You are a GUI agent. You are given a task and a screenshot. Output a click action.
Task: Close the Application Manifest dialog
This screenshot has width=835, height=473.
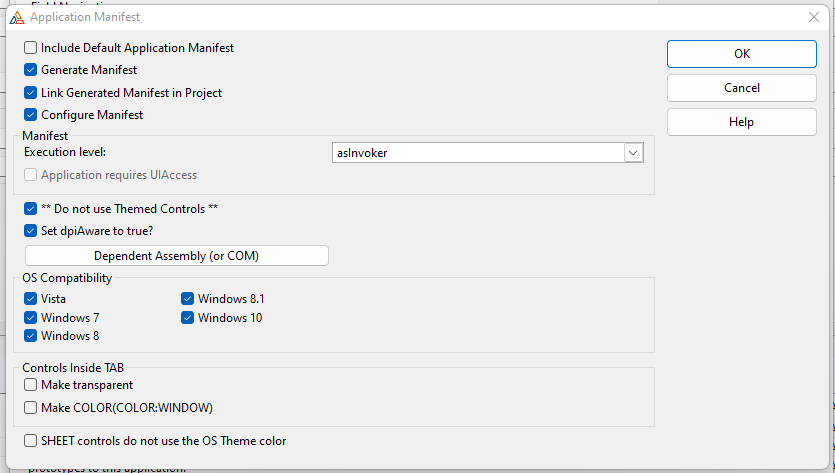(x=813, y=17)
